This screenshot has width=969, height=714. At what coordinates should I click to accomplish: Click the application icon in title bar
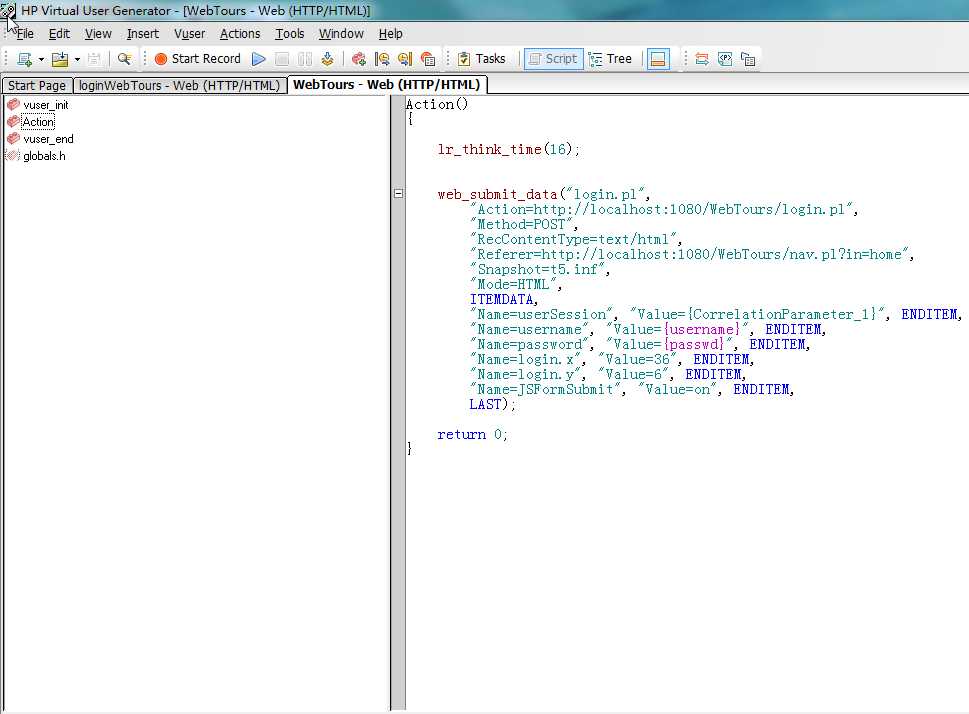click(8, 10)
